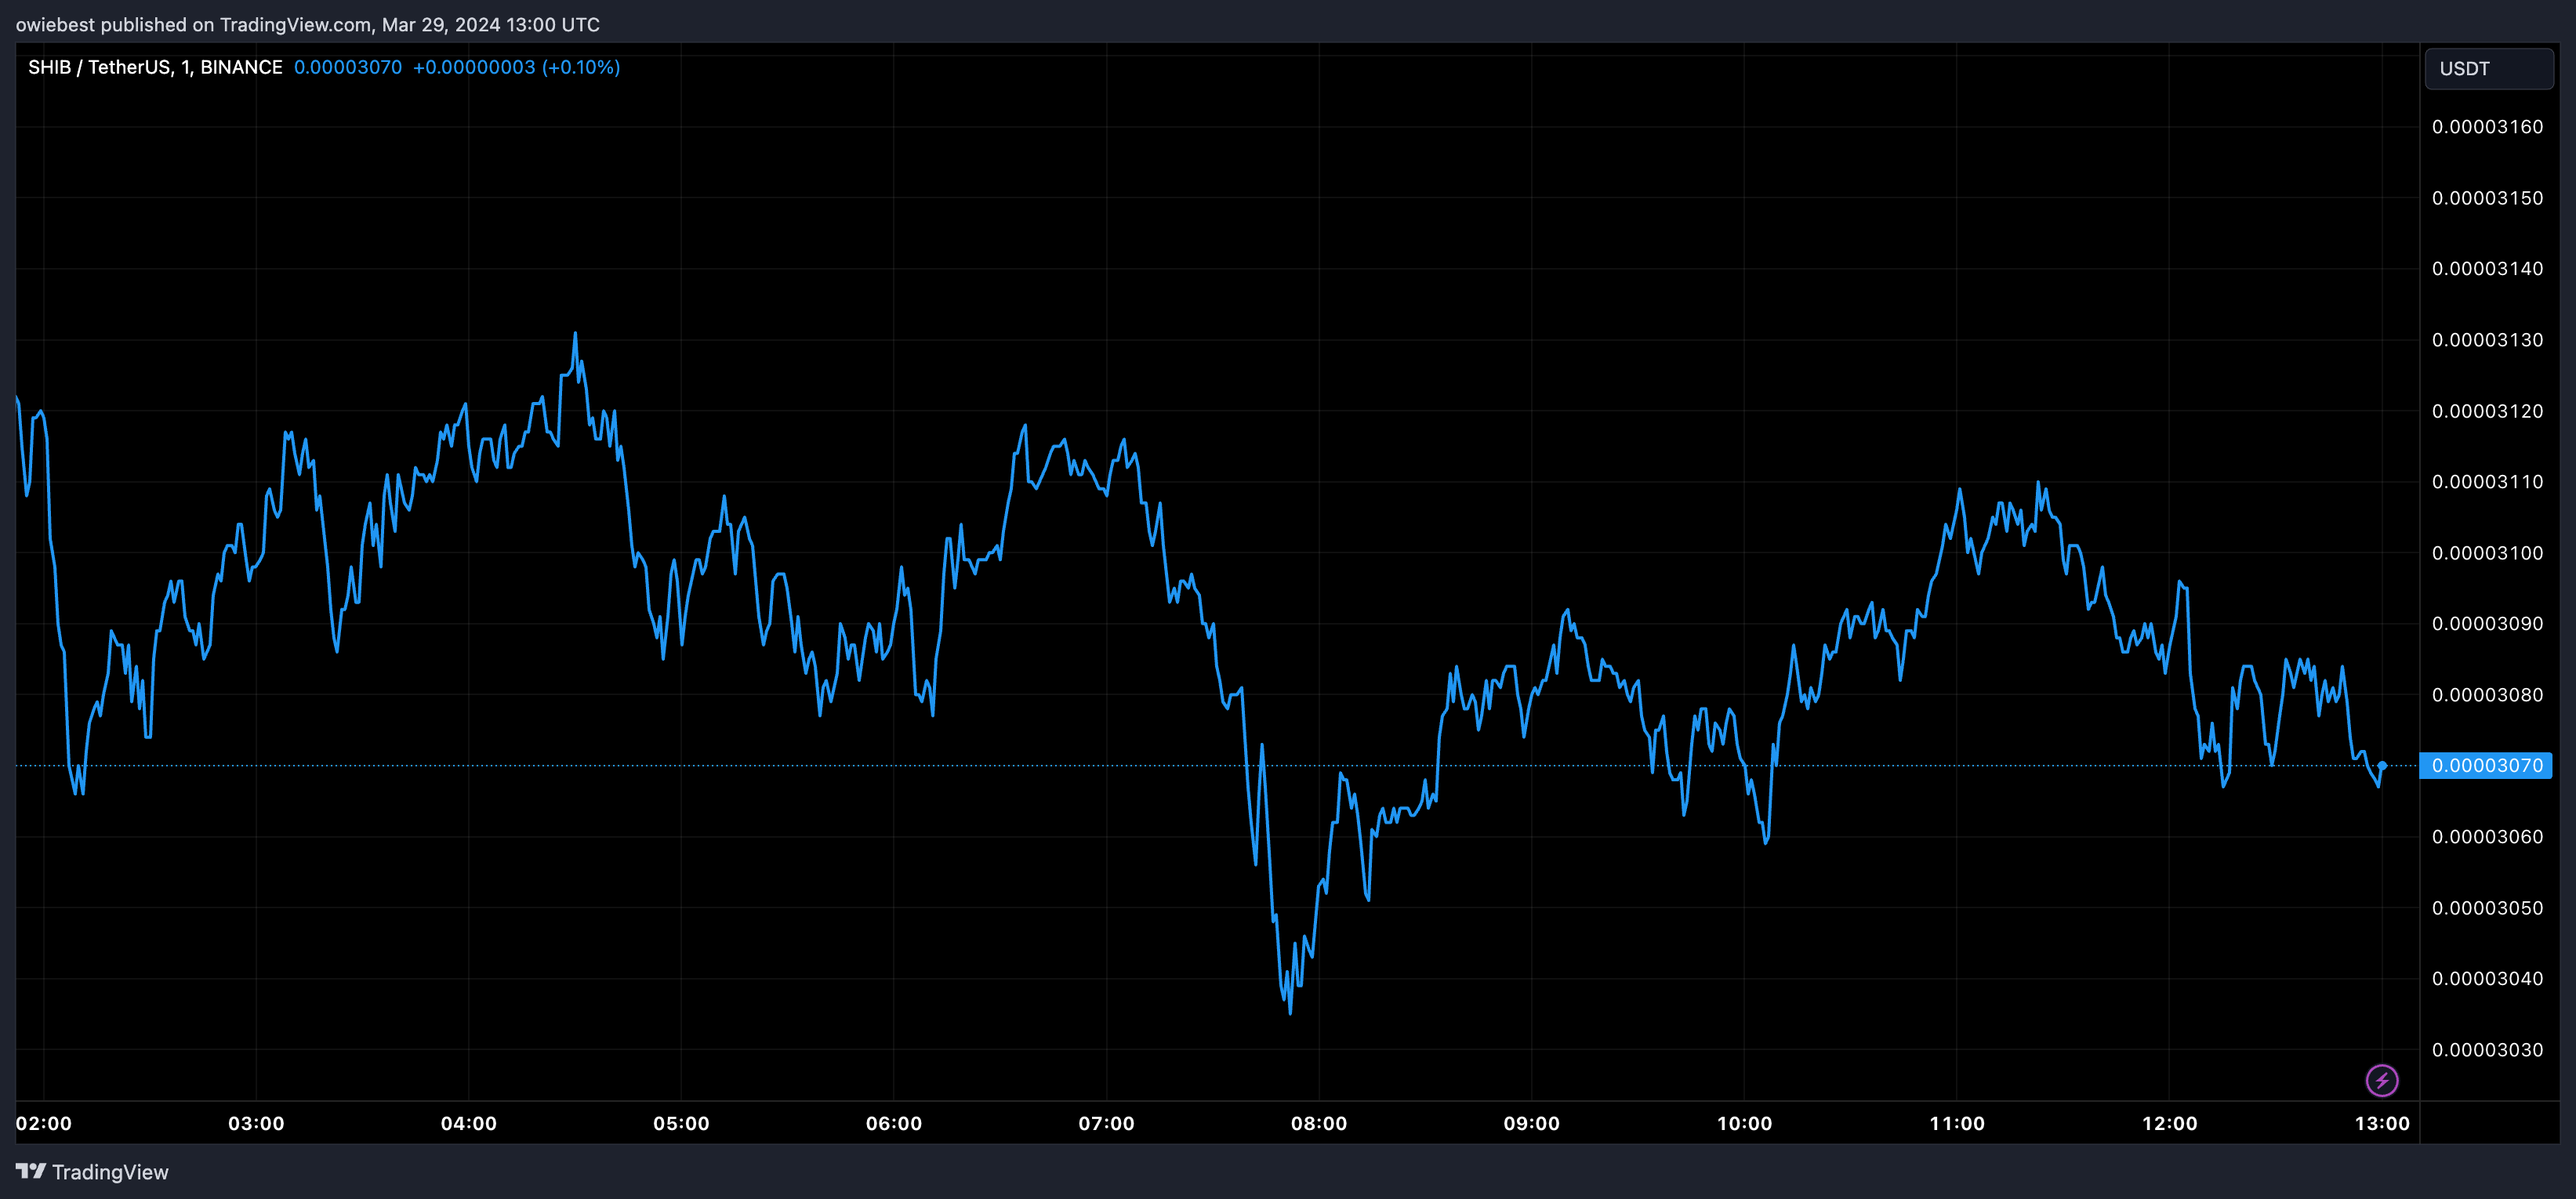Click the published-by header text at top

pyautogui.click(x=307, y=24)
